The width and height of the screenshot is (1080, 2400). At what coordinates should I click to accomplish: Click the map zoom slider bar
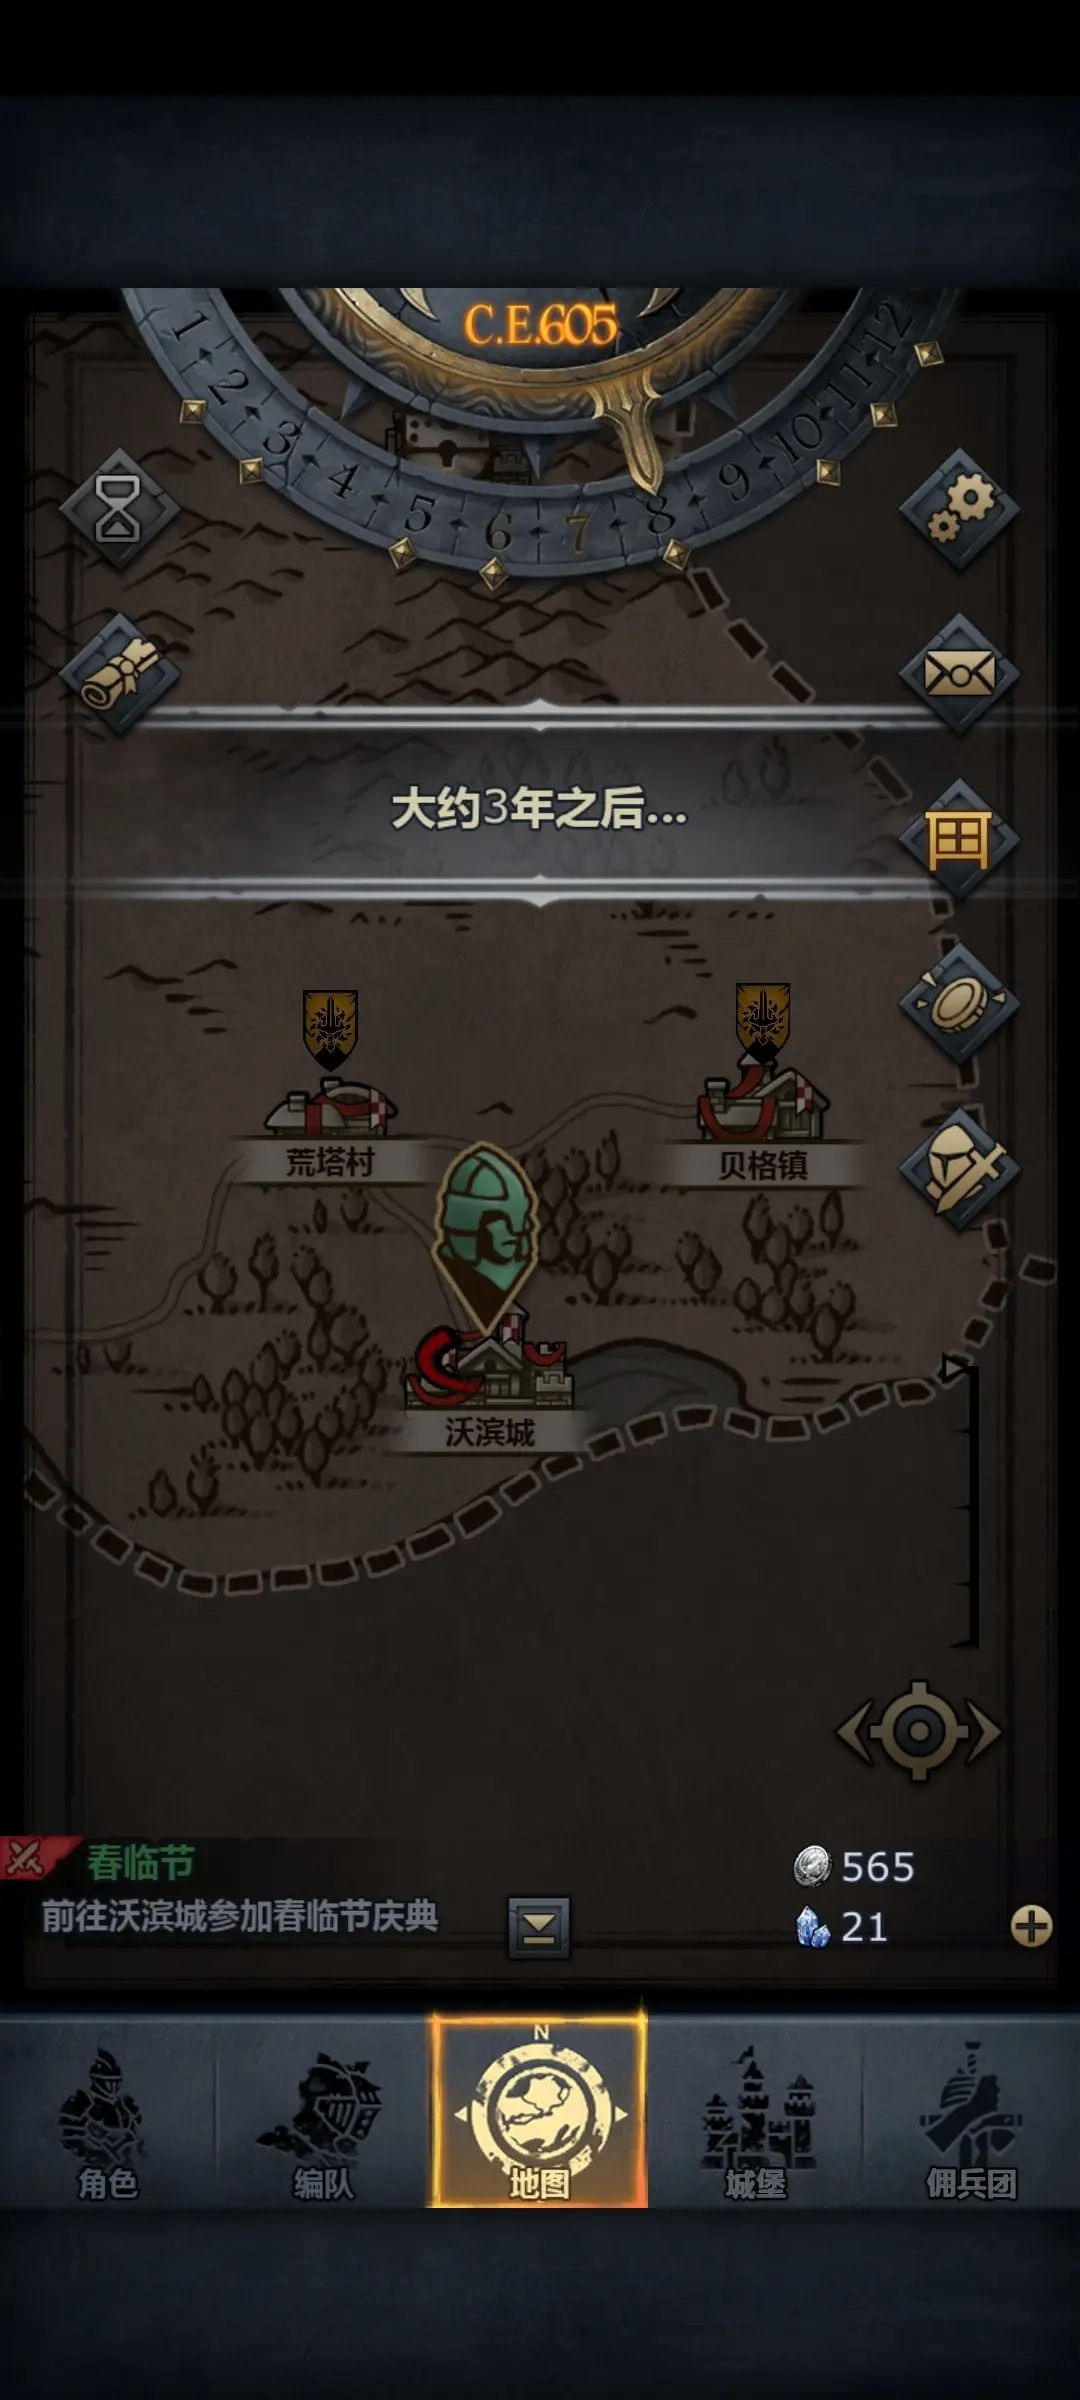pyautogui.click(x=966, y=1505)
